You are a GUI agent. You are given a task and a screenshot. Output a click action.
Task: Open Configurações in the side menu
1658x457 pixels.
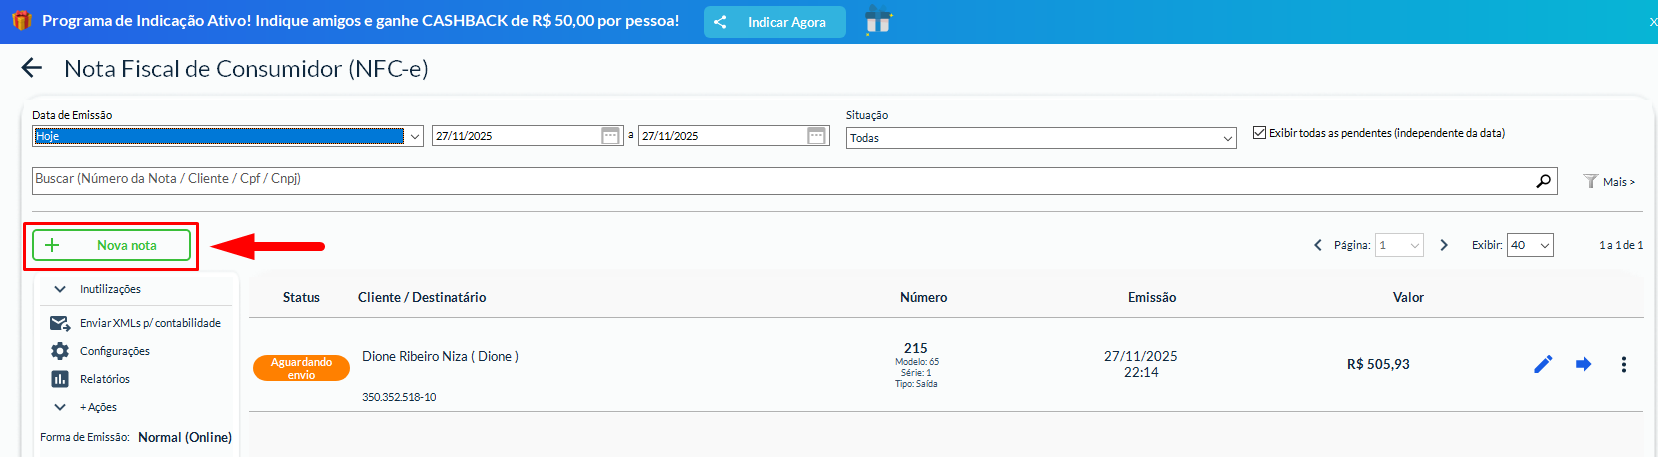pyautogui.click(x=114, y=351)
